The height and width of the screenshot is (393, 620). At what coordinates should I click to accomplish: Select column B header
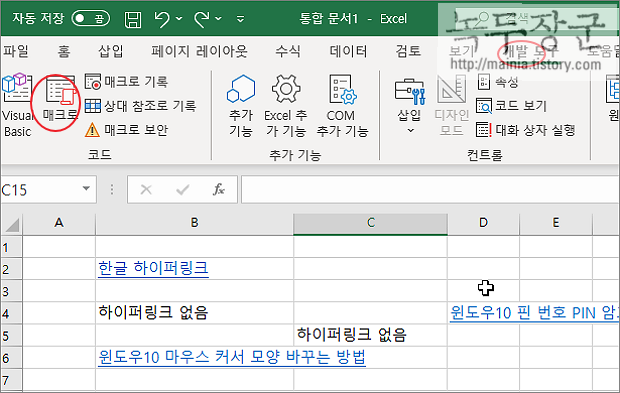tap(195, 223)
